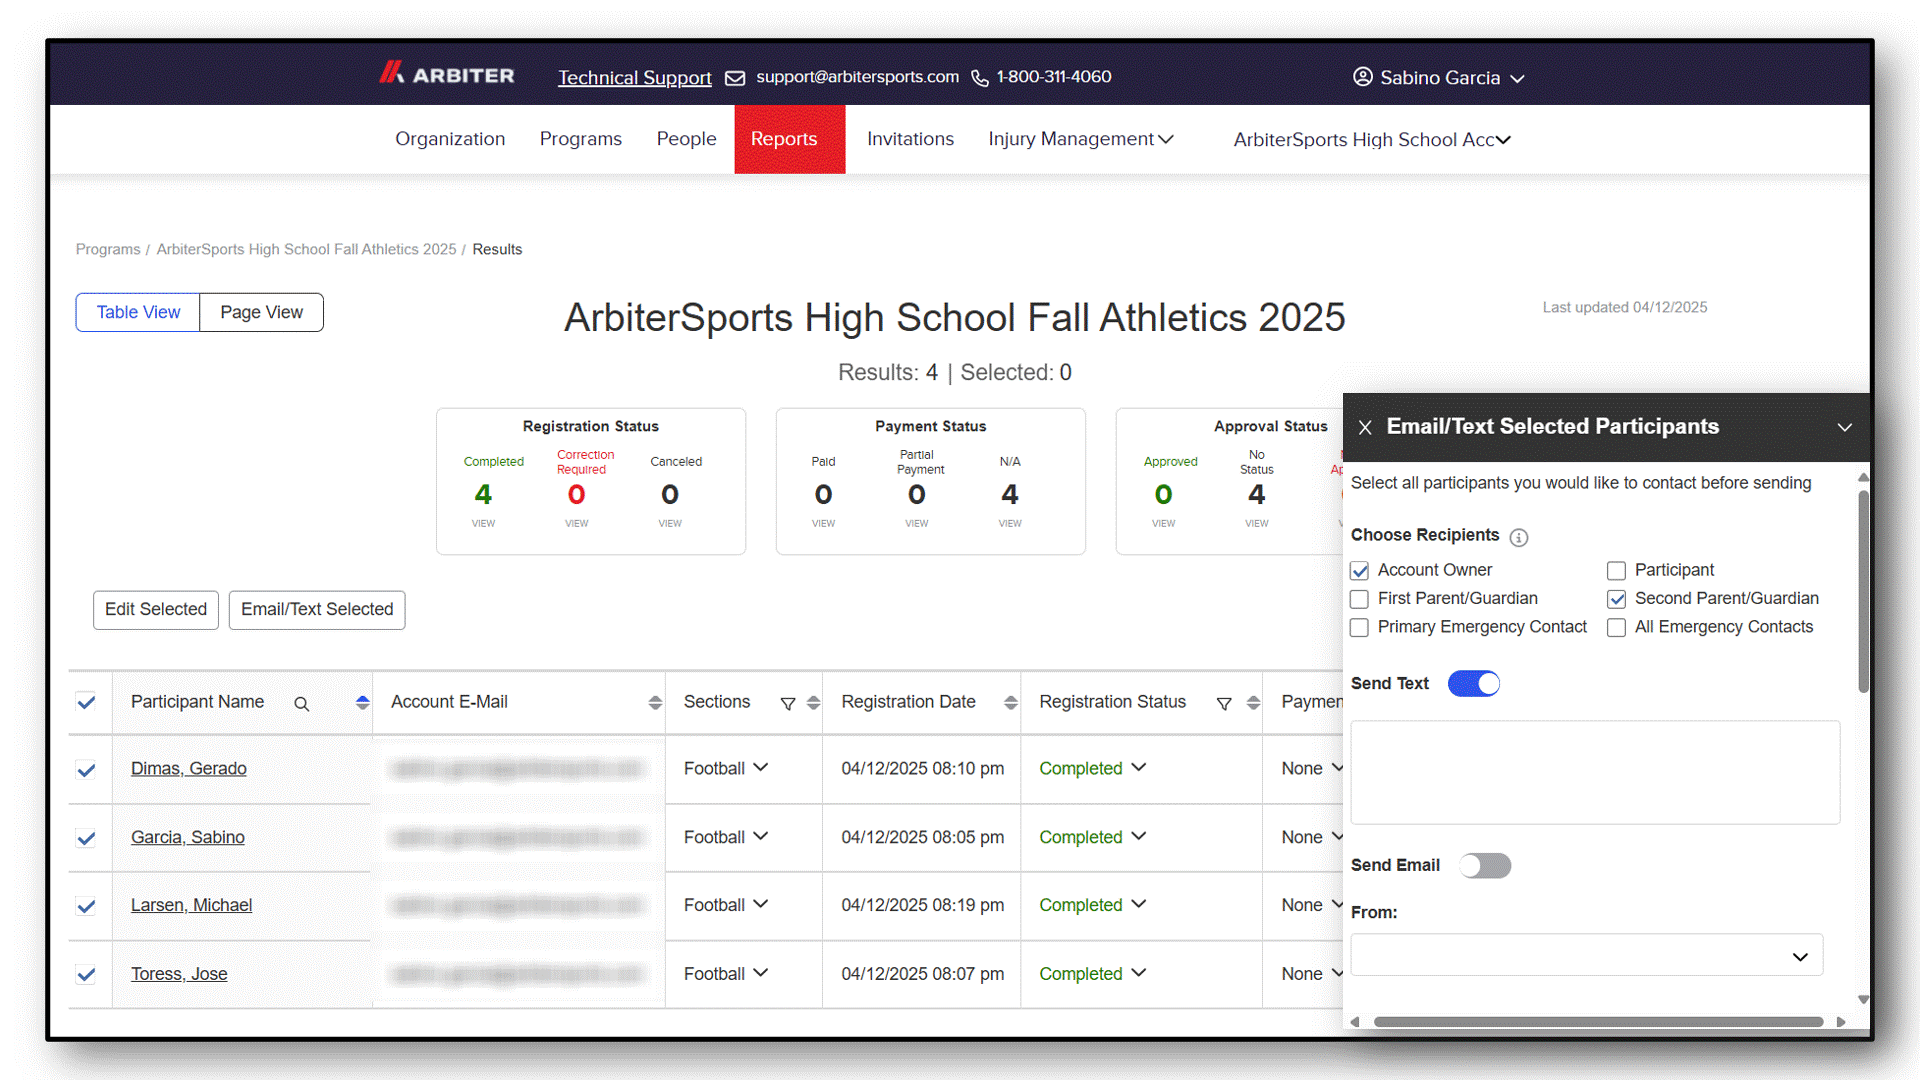Screen dimensions: 1920x1080
Task: Select the Reports tab
Action: (x=789, y=139)
